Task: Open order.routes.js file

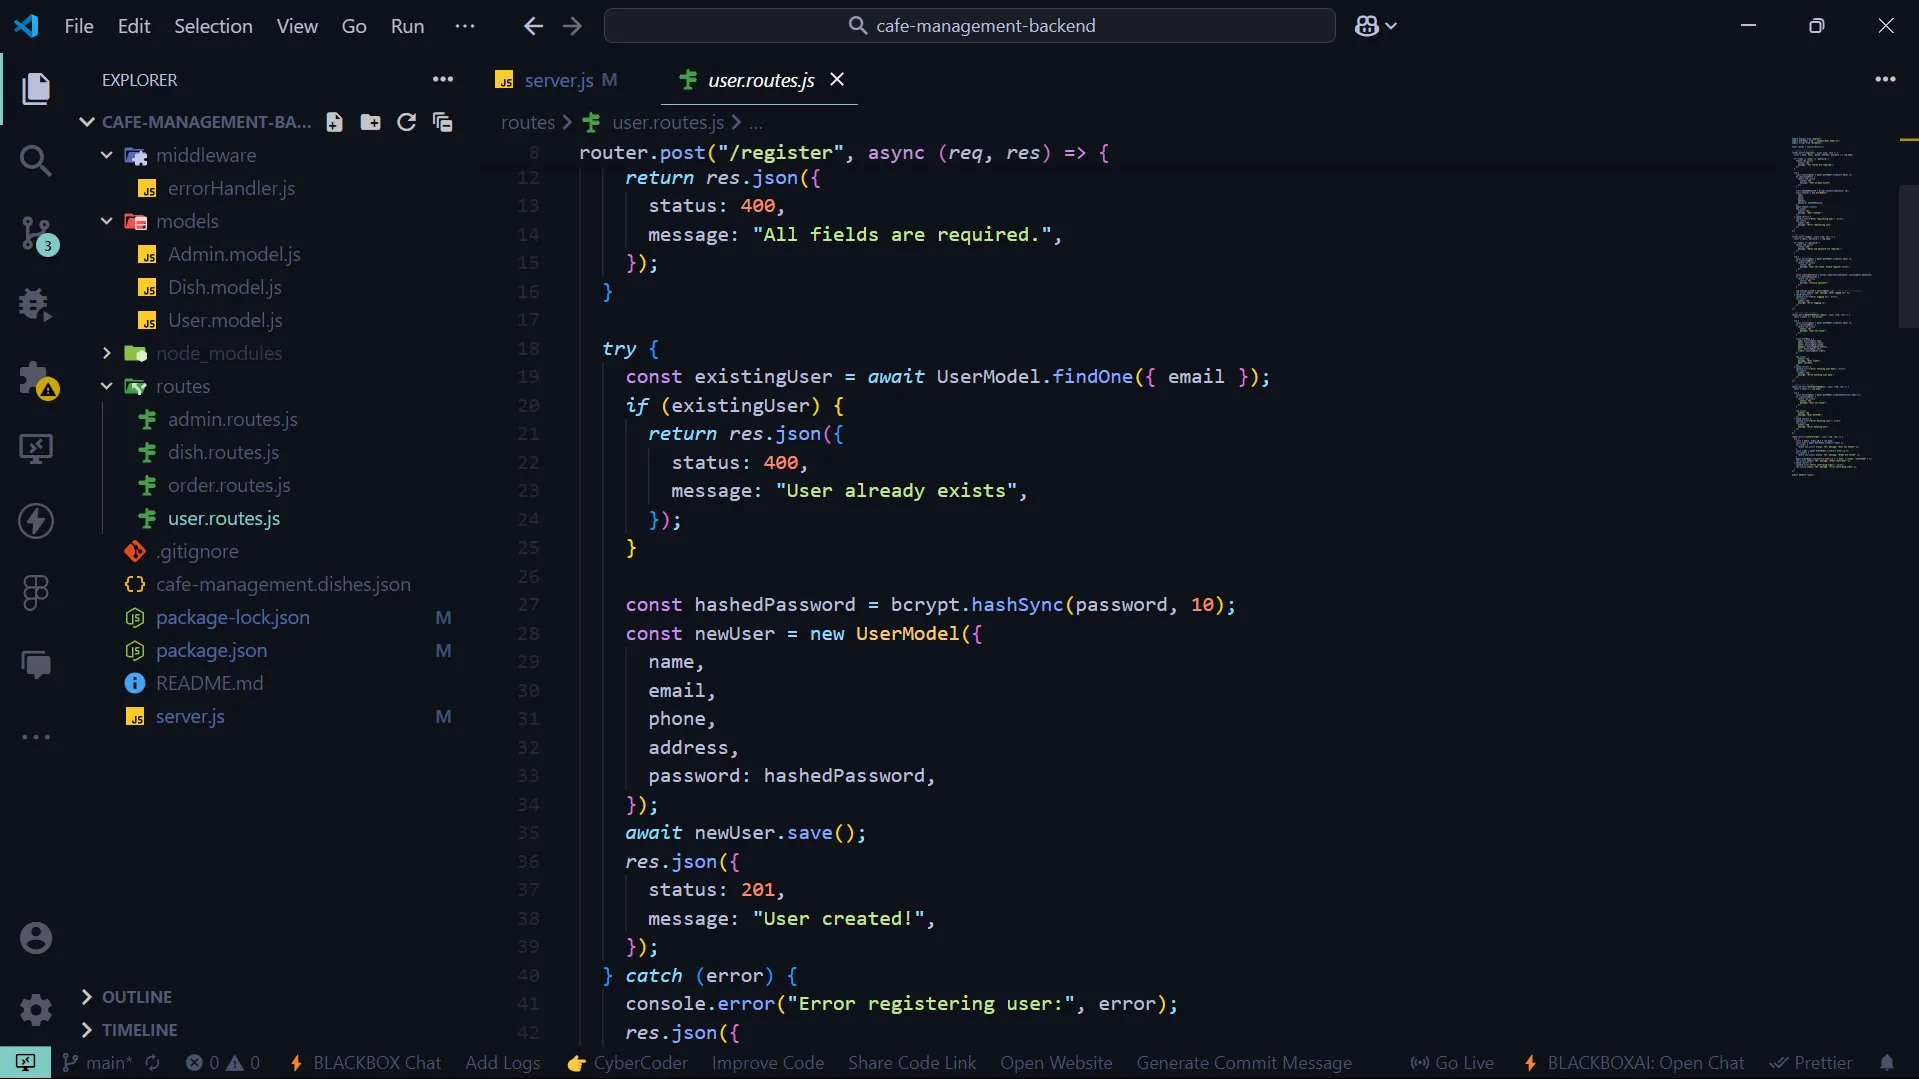Action: pos(229,485)
